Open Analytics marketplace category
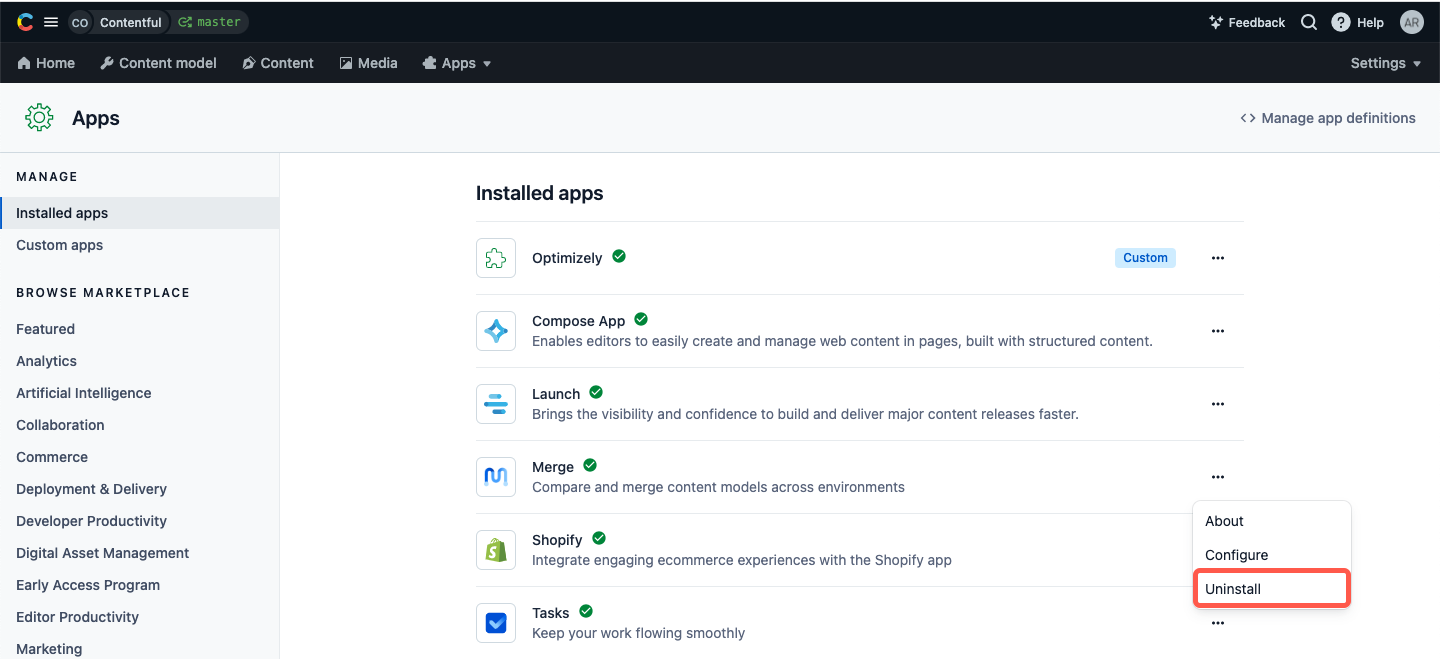The image size is (1440, 659). [x=46, y=361]
